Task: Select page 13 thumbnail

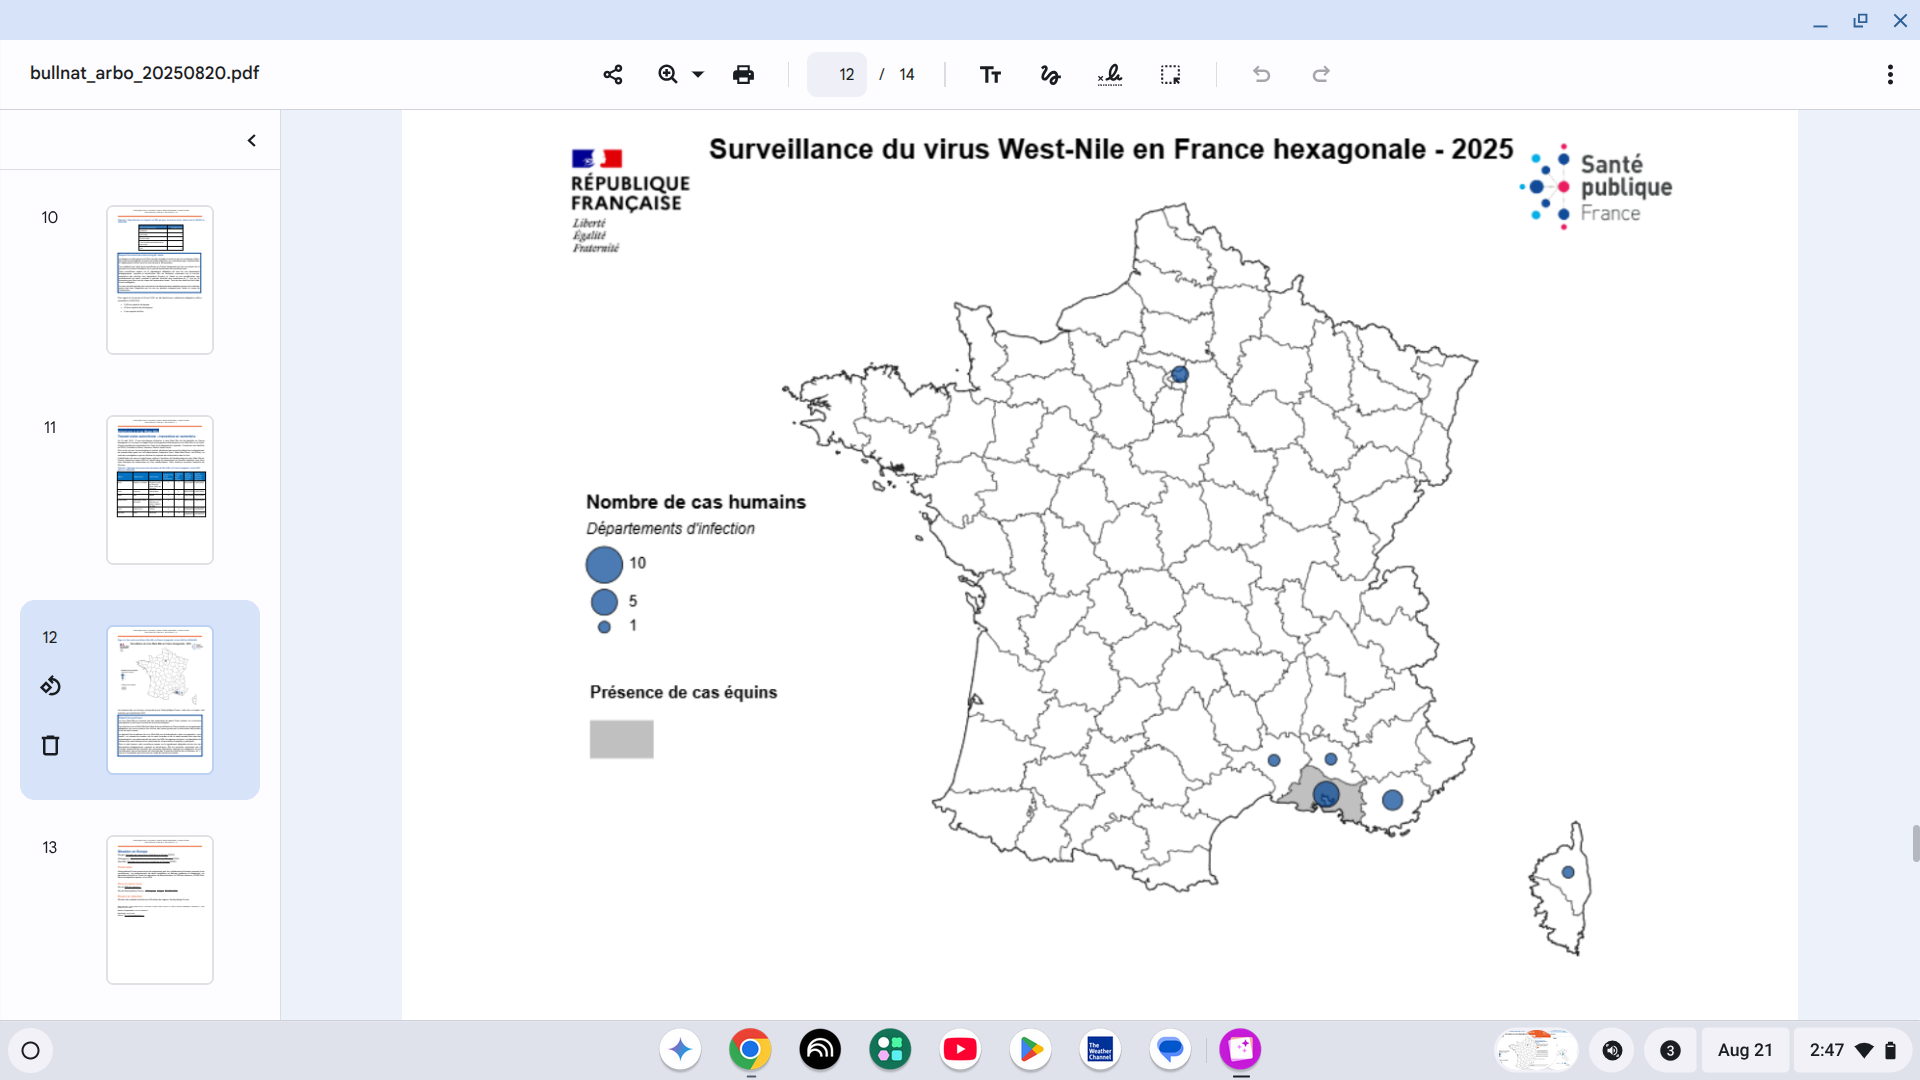Action: (160, 910)
